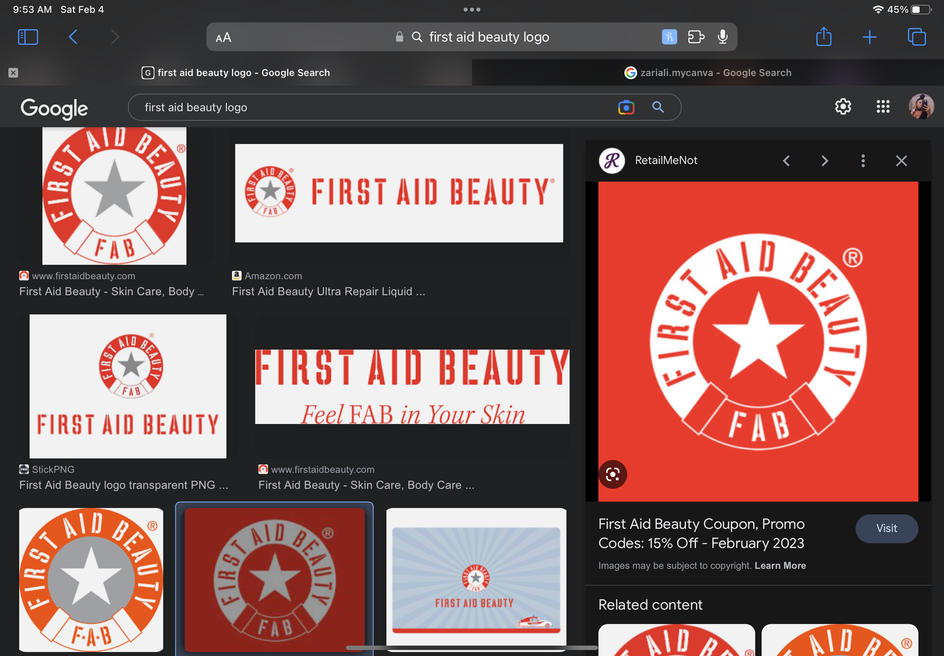The width and height of the screenshot is (944, 656).
Task: Open Google quick settings gear
Action: [843, 107]
